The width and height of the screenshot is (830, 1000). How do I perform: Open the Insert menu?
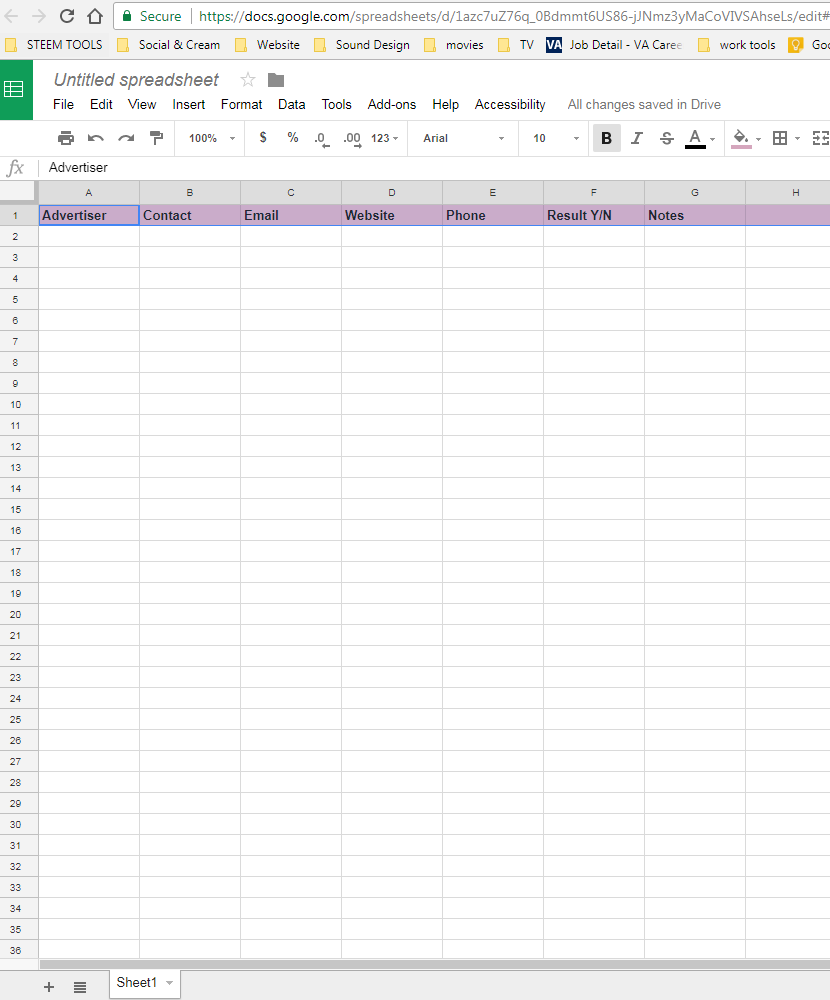tap(188, 105)
